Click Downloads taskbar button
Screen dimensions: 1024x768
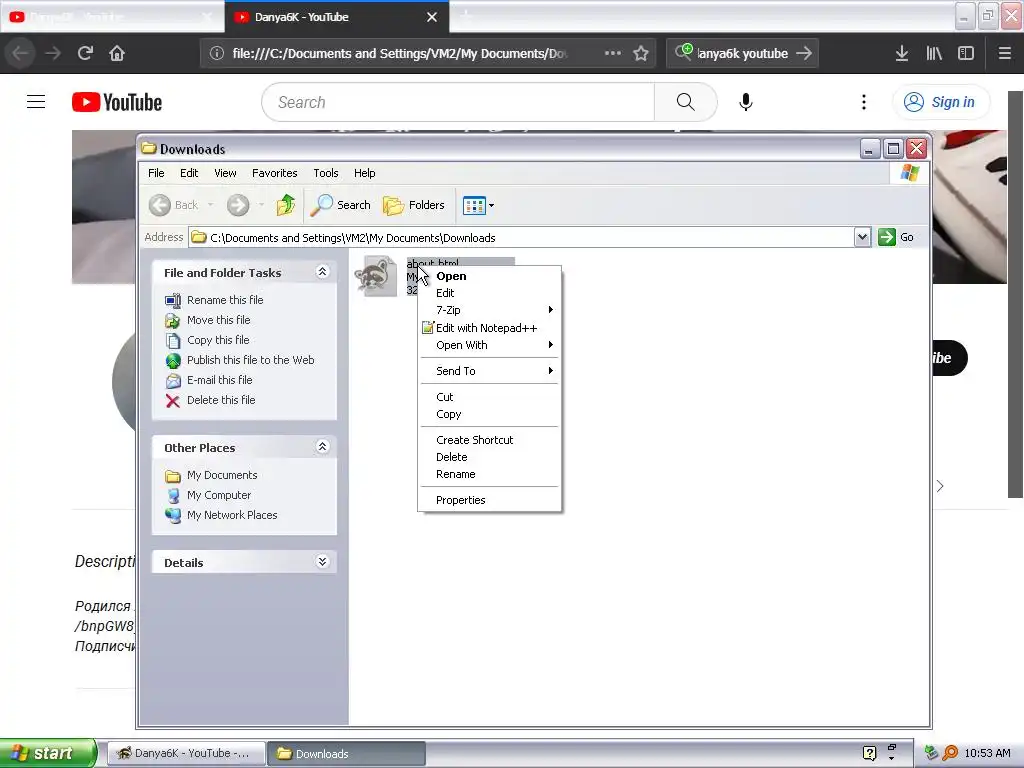tap(346, 753)
